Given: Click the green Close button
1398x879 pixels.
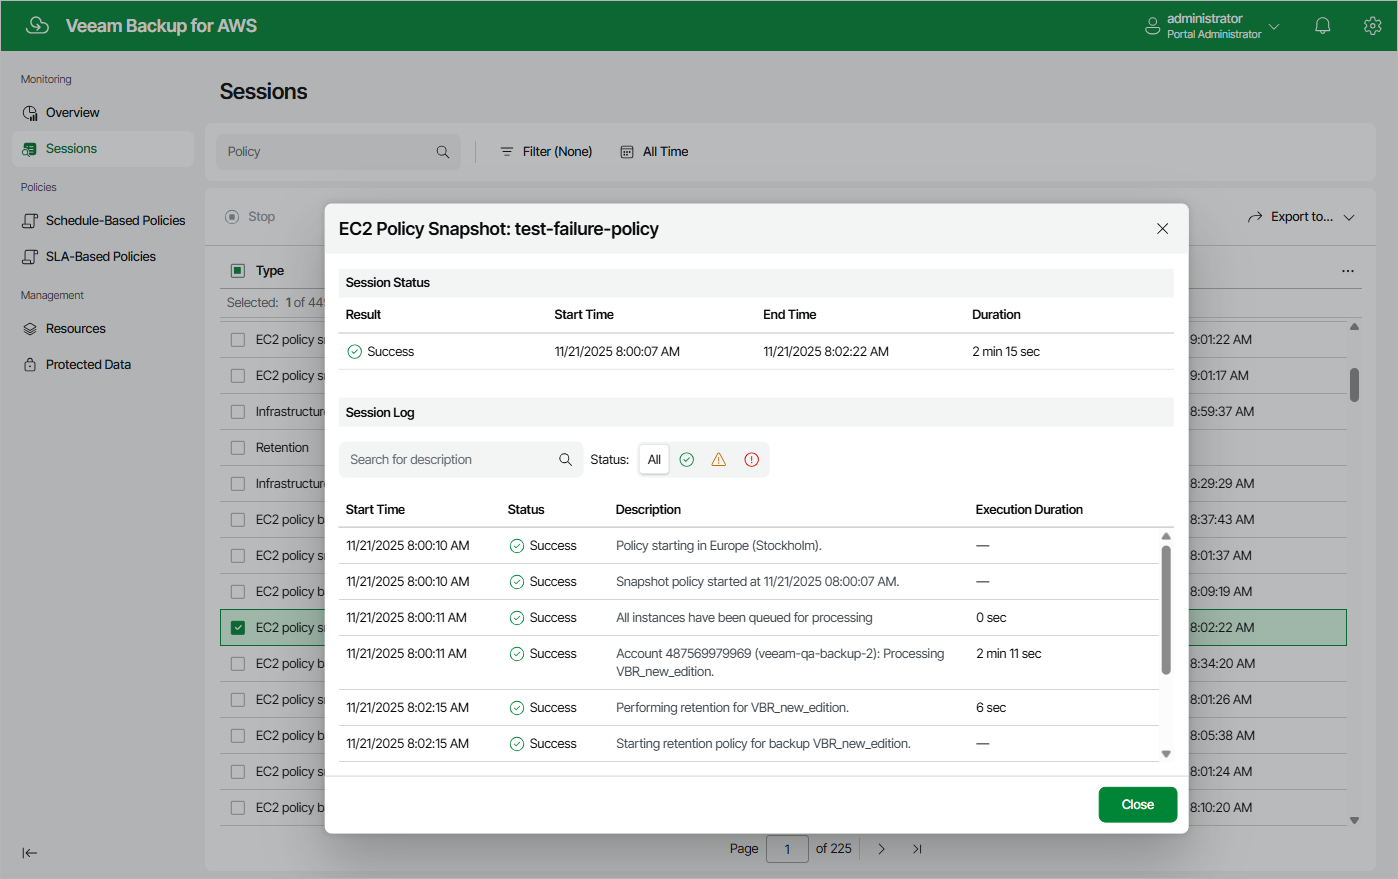Looking at the screenshot, I should pos(1138,805).
